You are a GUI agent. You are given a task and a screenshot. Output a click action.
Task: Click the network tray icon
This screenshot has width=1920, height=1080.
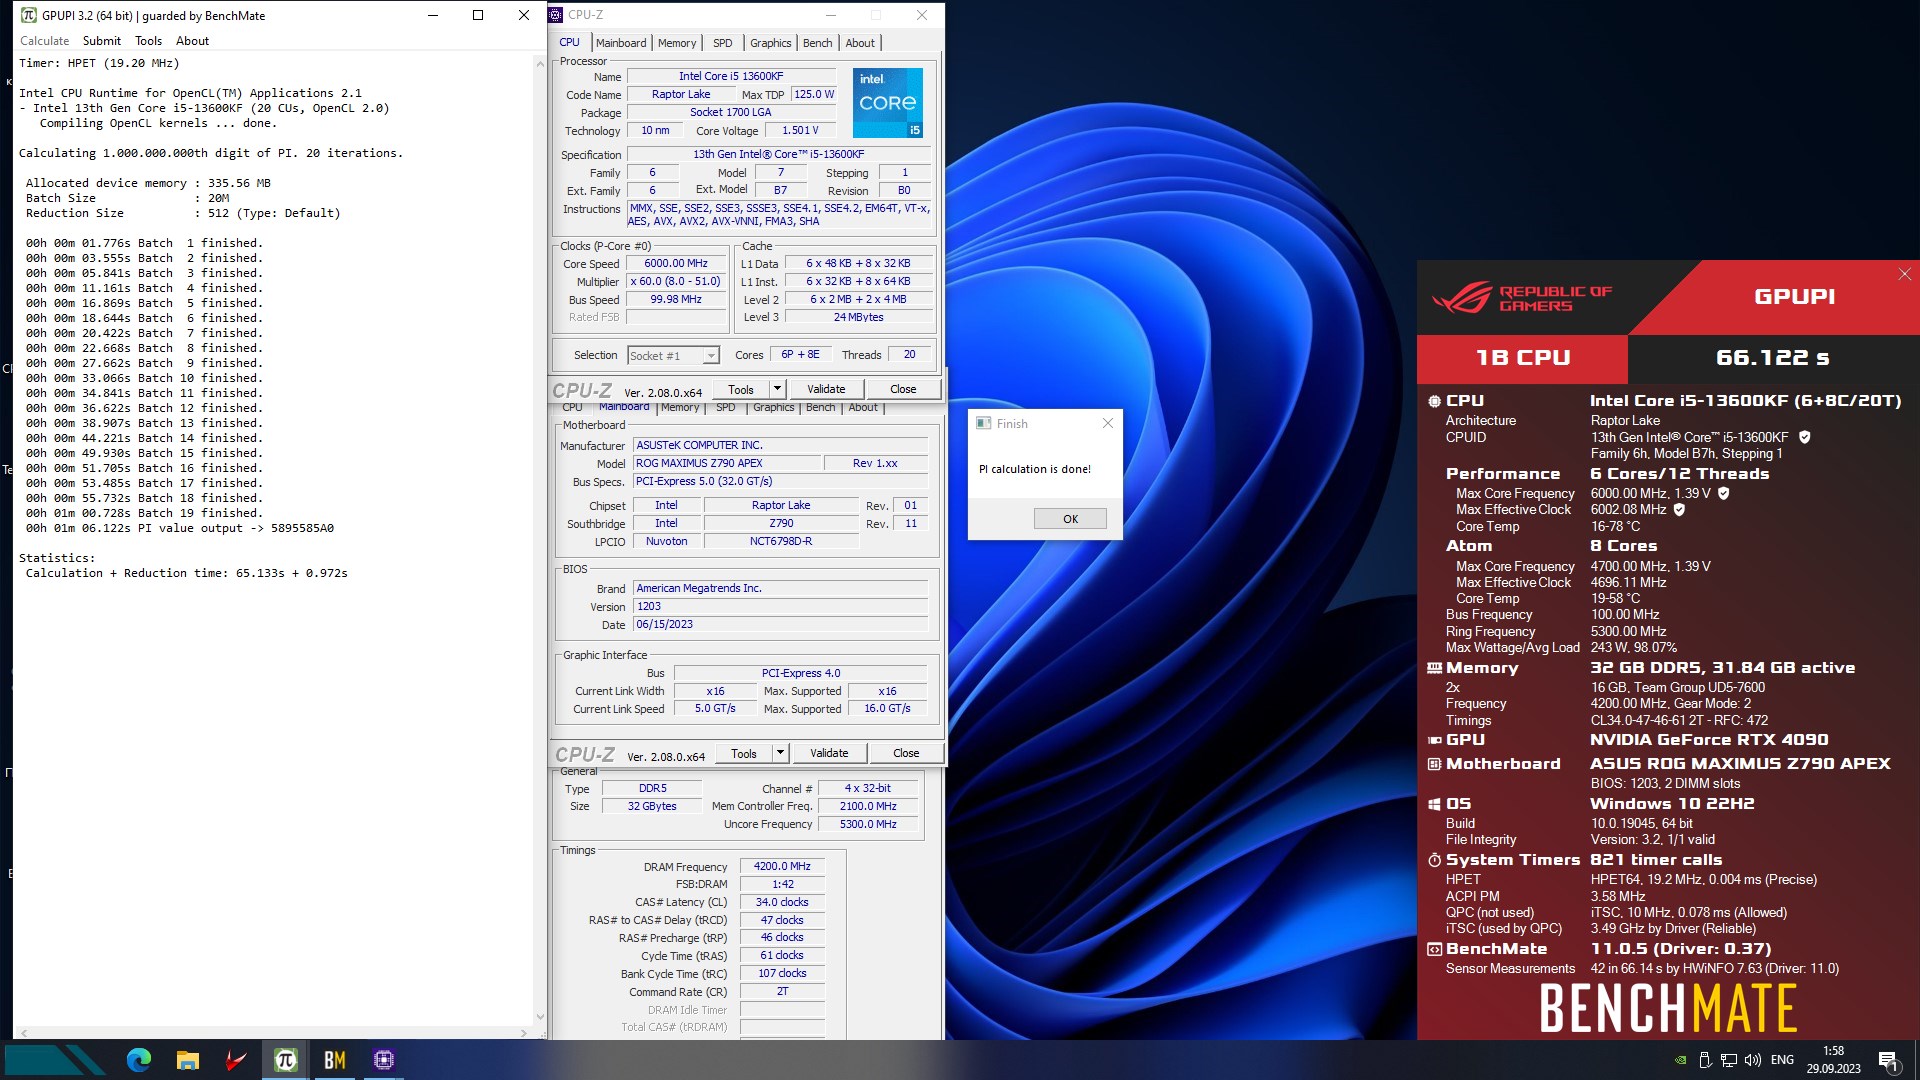[x=1729, y=1060]
